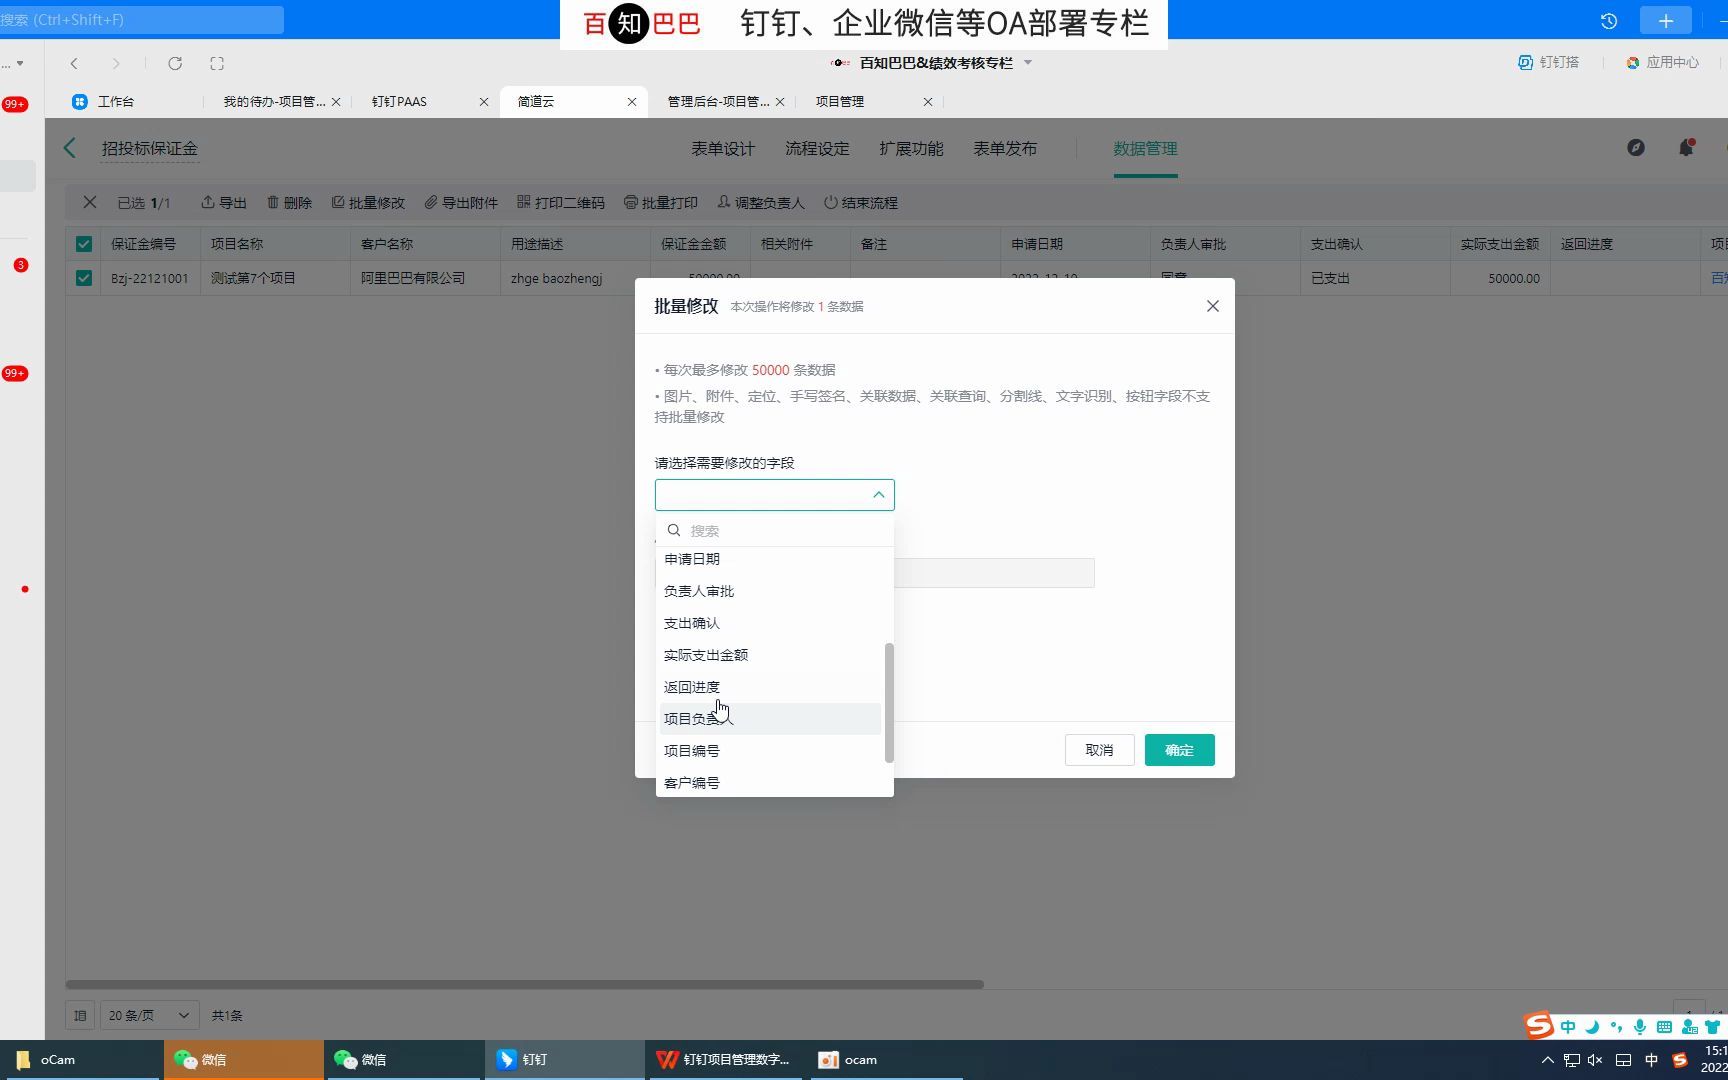Click the 取消 button
Viewport: 1728px width, 1080px height.
click(x=1099, y=750)
